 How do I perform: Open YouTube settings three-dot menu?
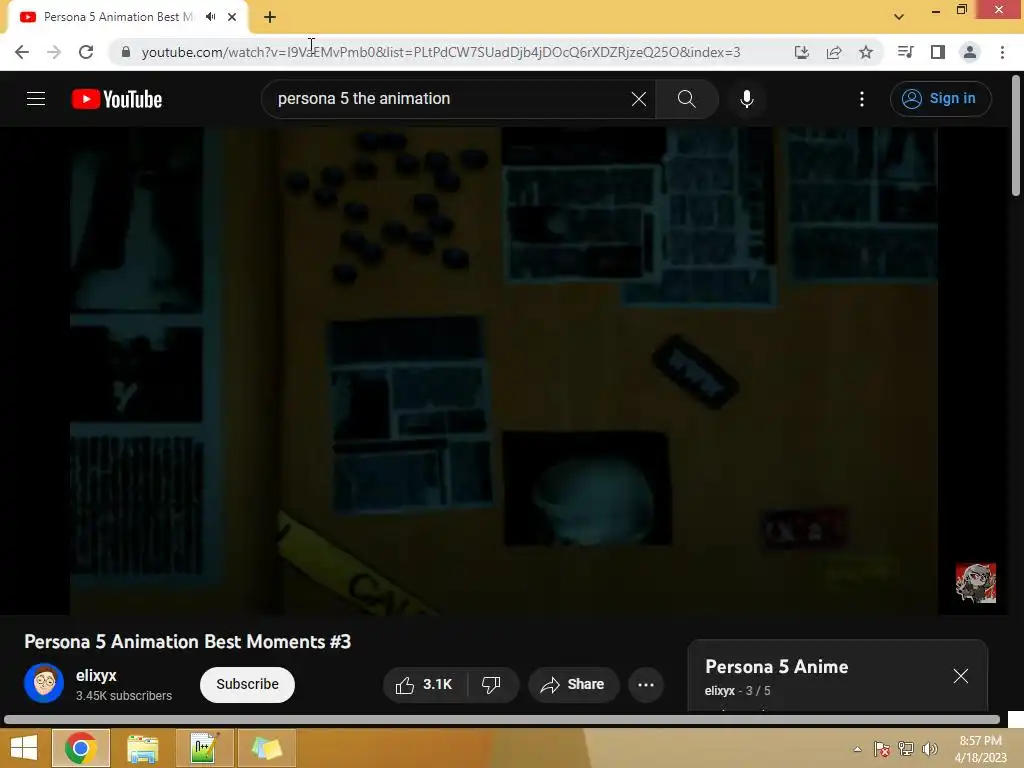[862, 99]
